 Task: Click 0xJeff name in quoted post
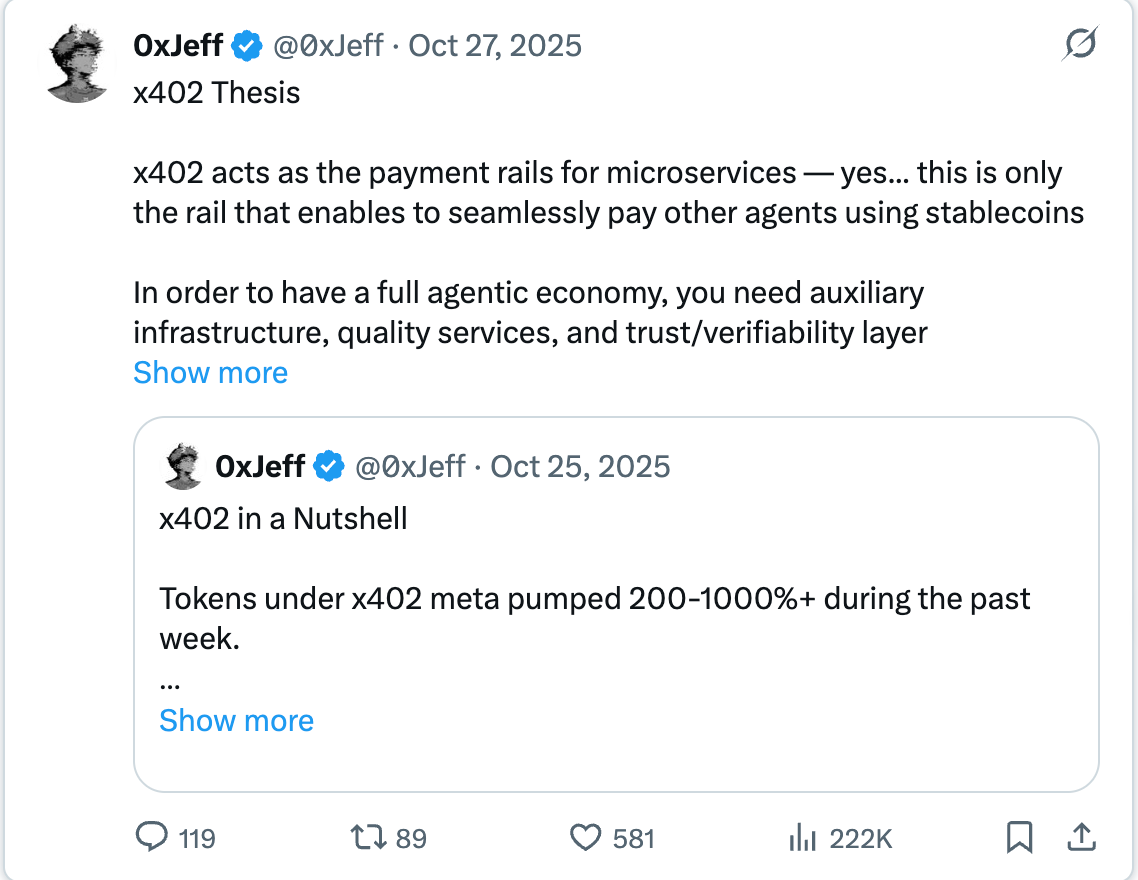tap(260, 466)
